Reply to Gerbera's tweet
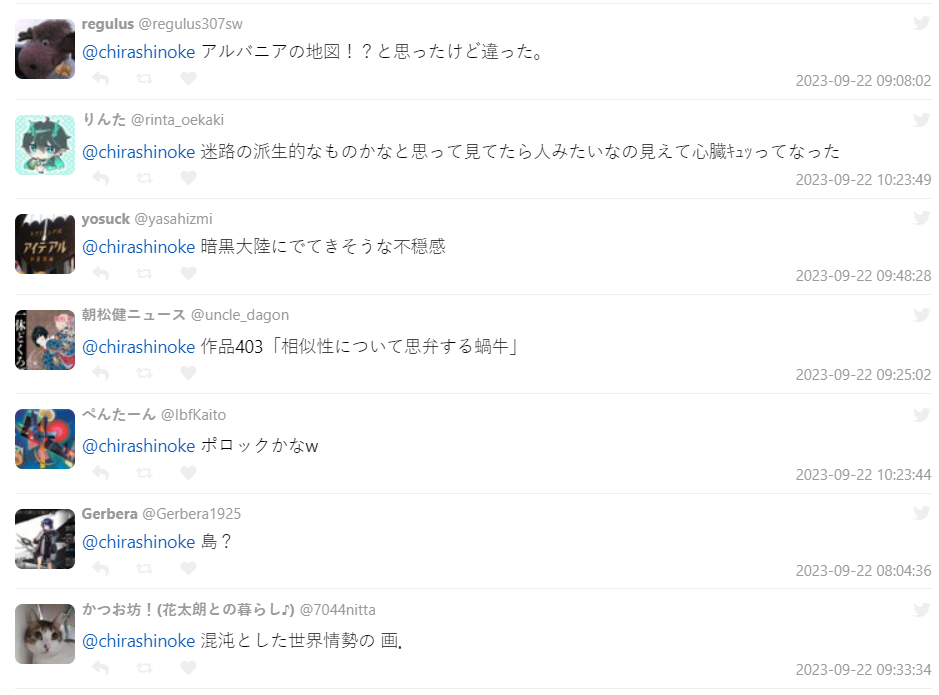939x695 pixels. (x=101, y=569)
